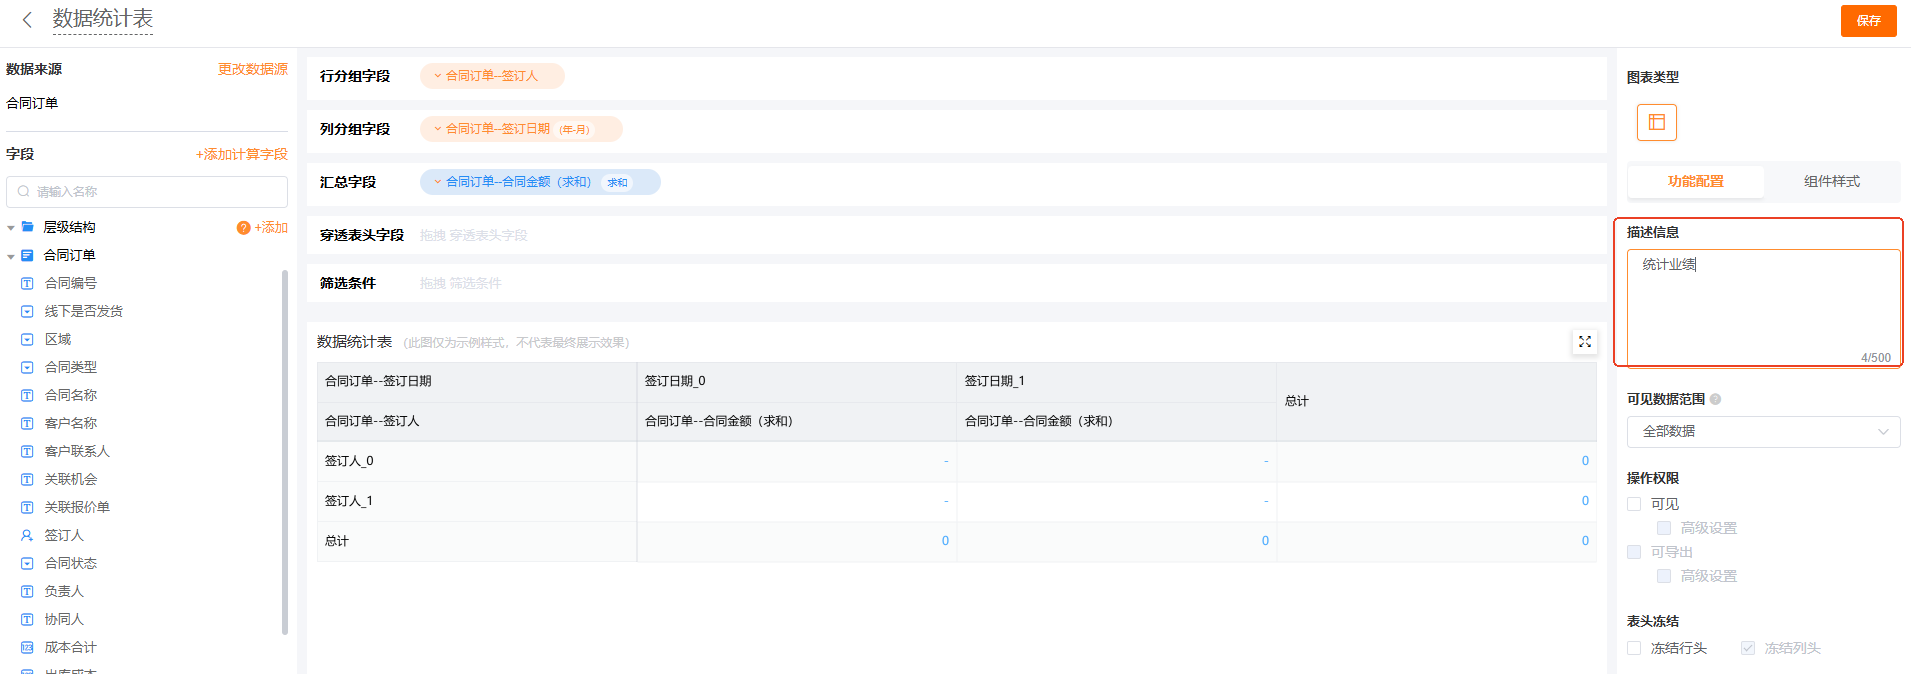Collapse the 合同订单 tree node
Screen dimensions: 1911x674
coord(11,256)
